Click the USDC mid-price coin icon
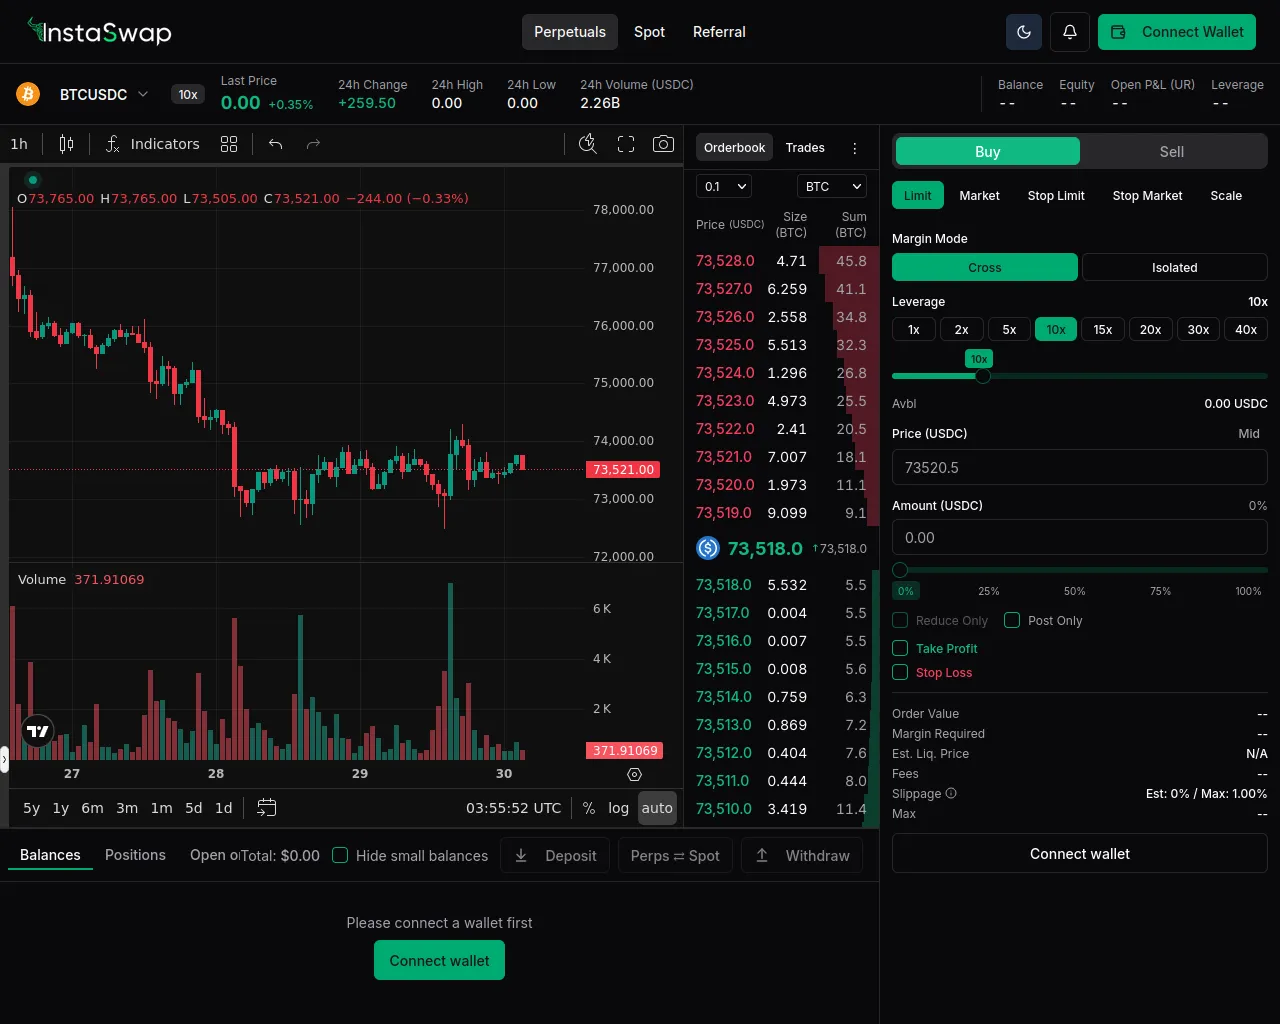 tap(708, 548)
